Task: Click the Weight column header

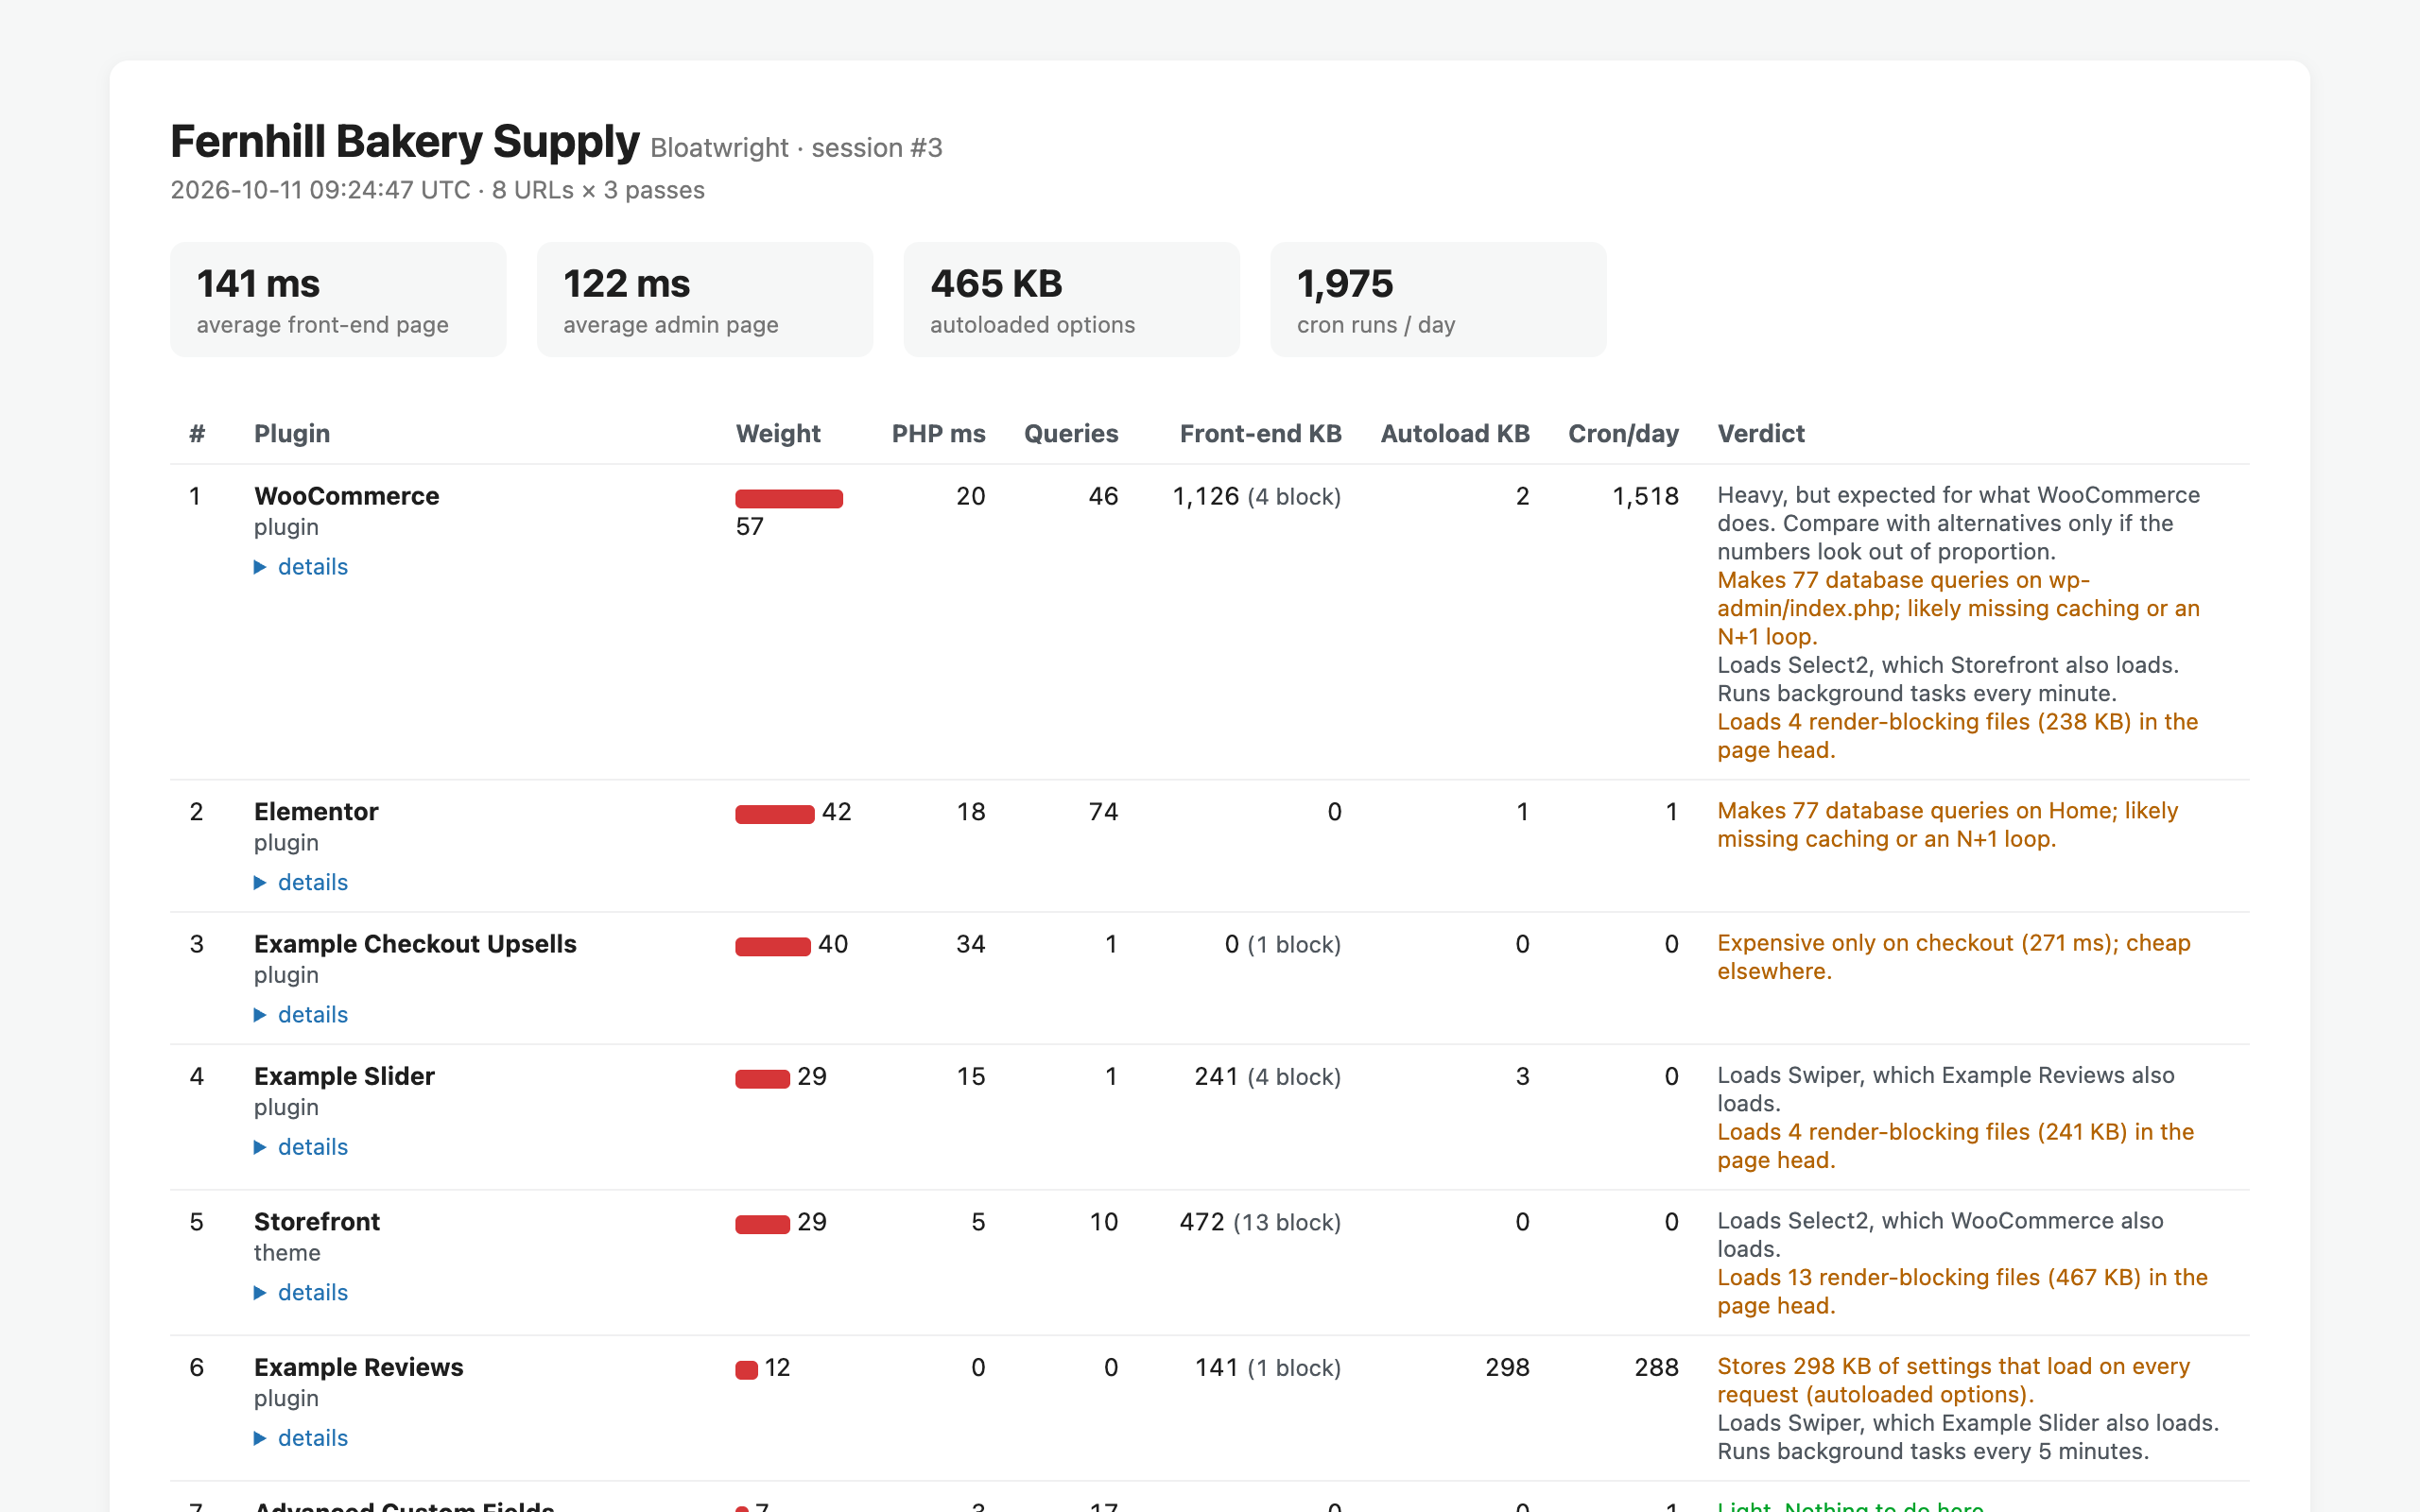Action: (x=778, y=433)
